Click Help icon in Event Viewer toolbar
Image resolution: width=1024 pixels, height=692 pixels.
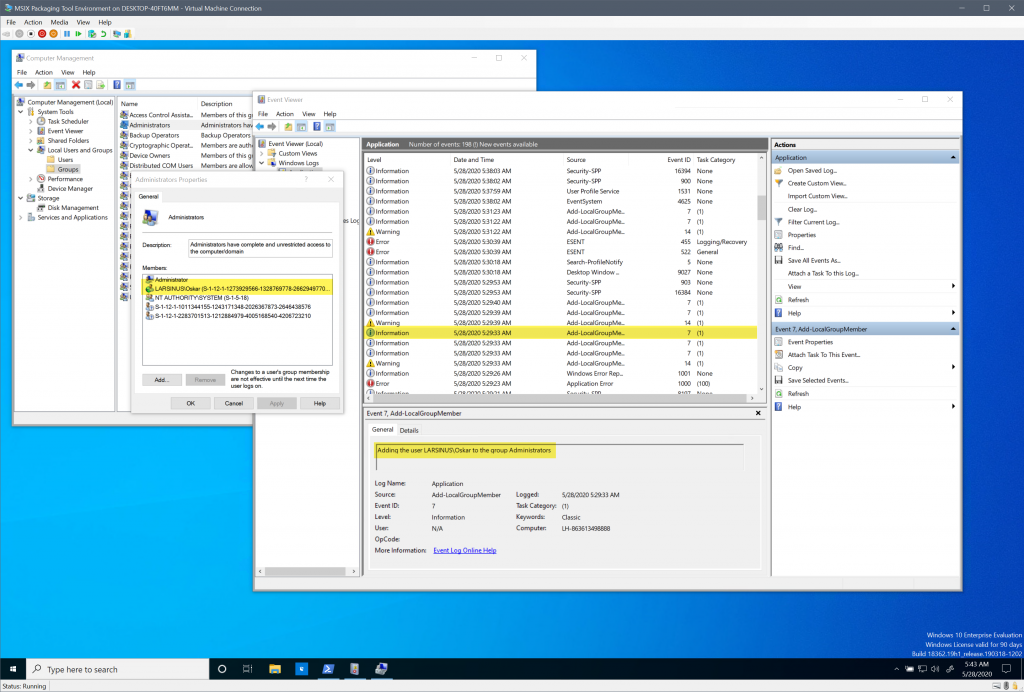pyautogui.click(x=317, y=127)
